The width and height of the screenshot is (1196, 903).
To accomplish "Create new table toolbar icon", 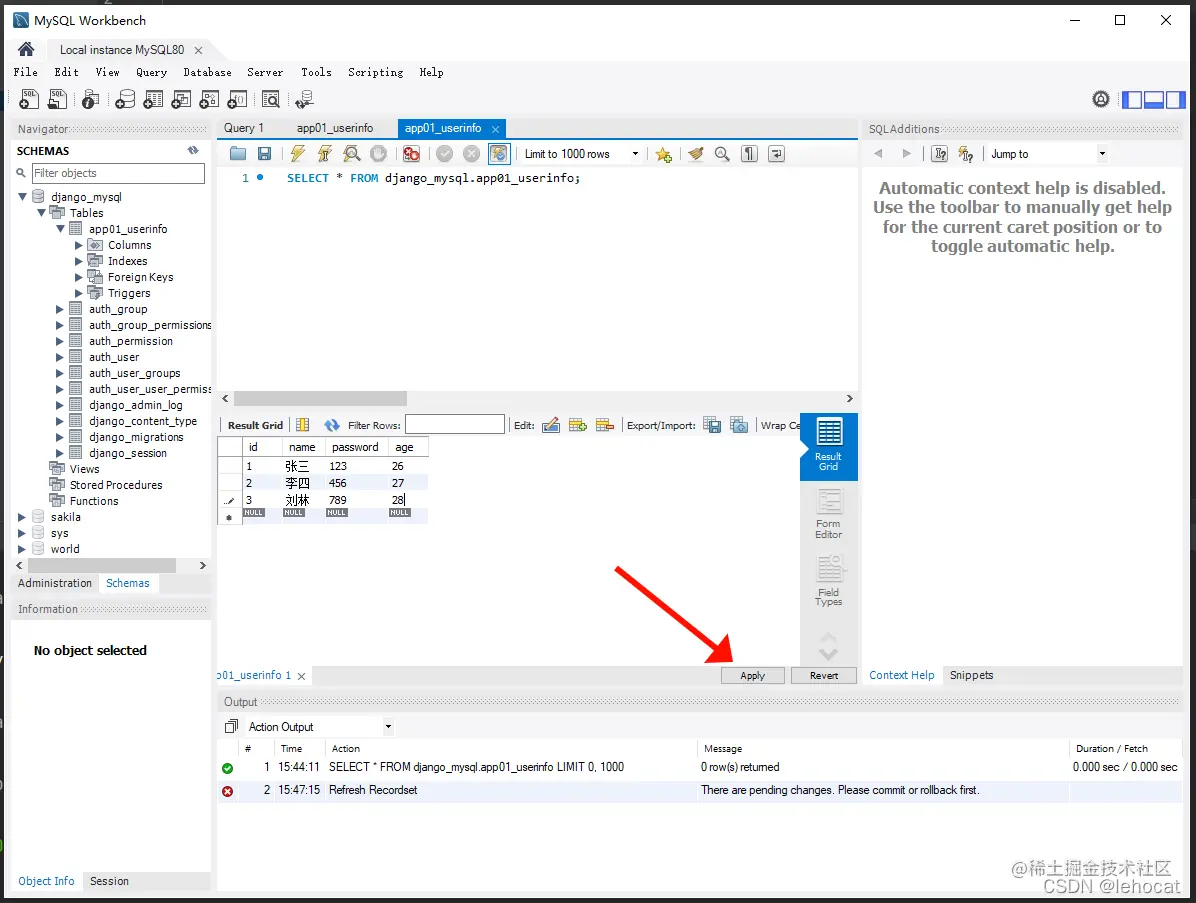I will 153,99.
